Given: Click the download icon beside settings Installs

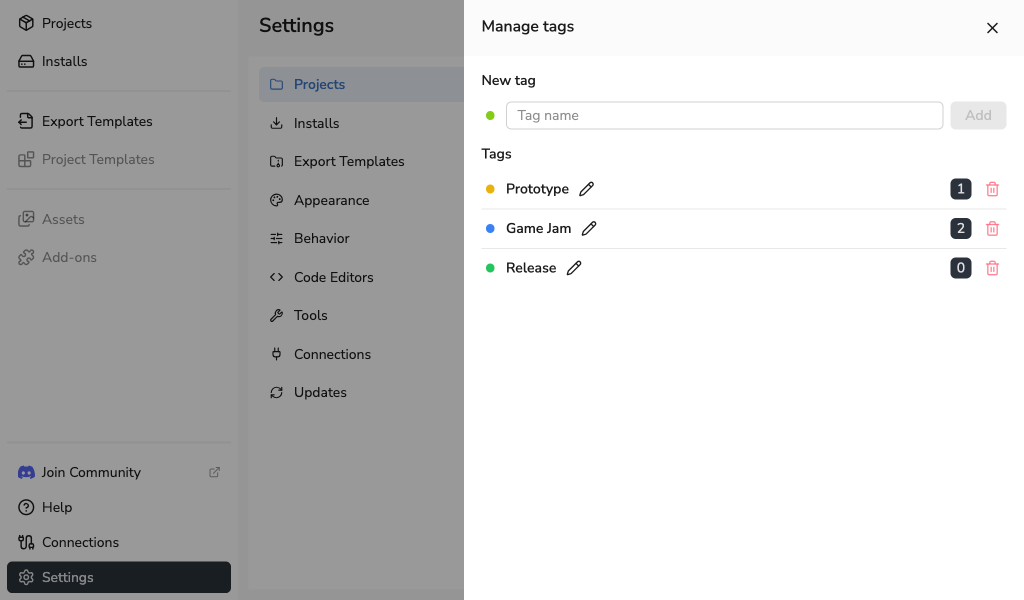Looking at the screenshot, I should click(276, 123).
